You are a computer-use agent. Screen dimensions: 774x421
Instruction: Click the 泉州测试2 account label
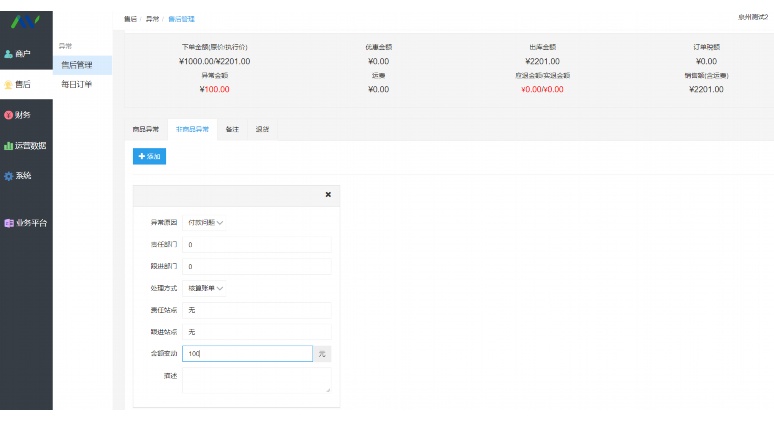(x=753, y=17)
